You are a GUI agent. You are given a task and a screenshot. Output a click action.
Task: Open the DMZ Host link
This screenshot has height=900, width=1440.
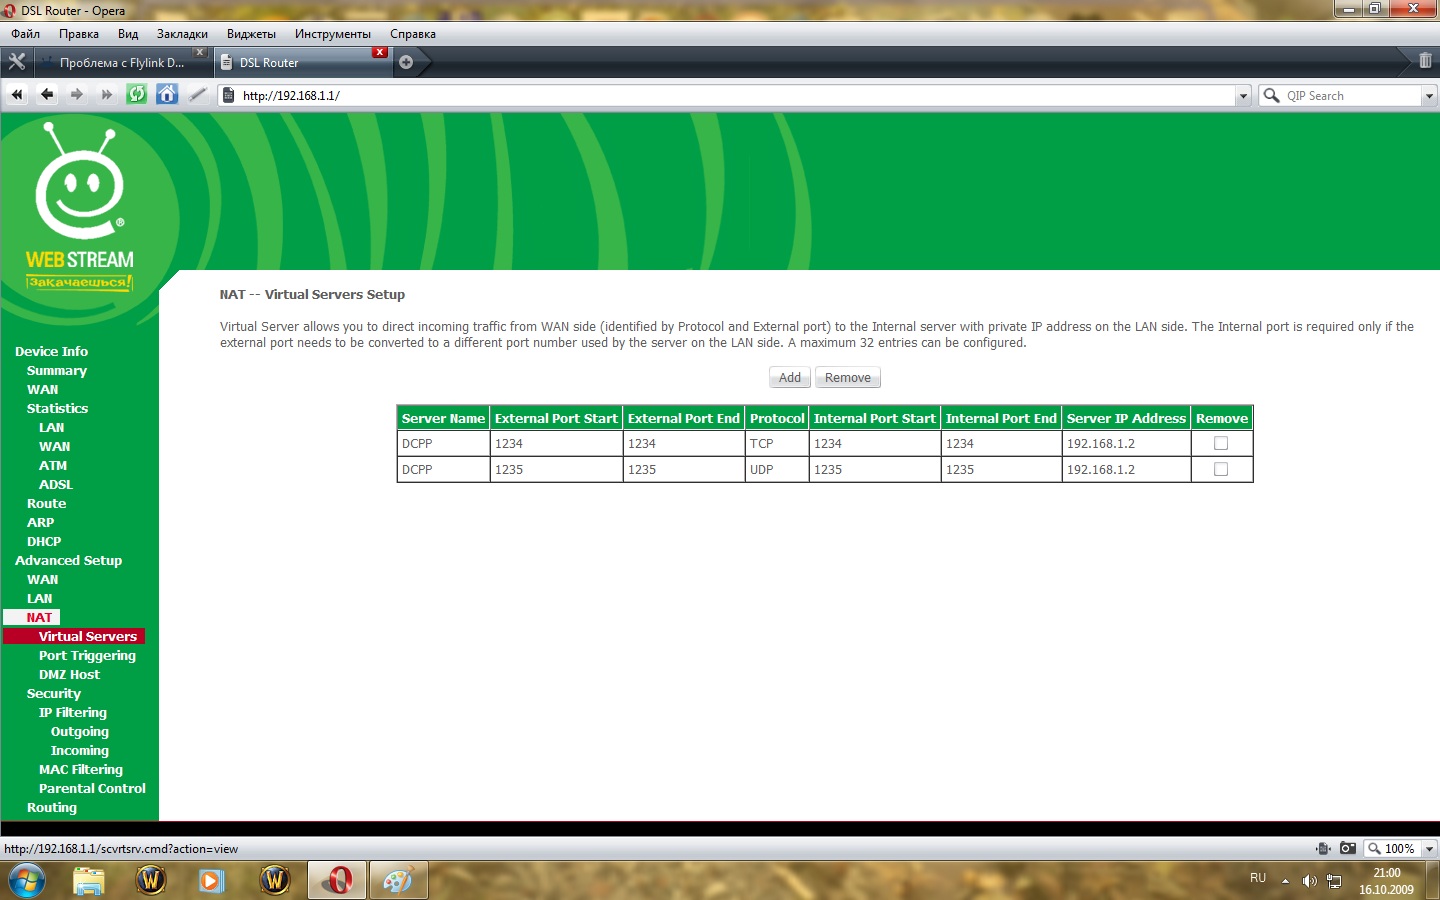point(69,675)
